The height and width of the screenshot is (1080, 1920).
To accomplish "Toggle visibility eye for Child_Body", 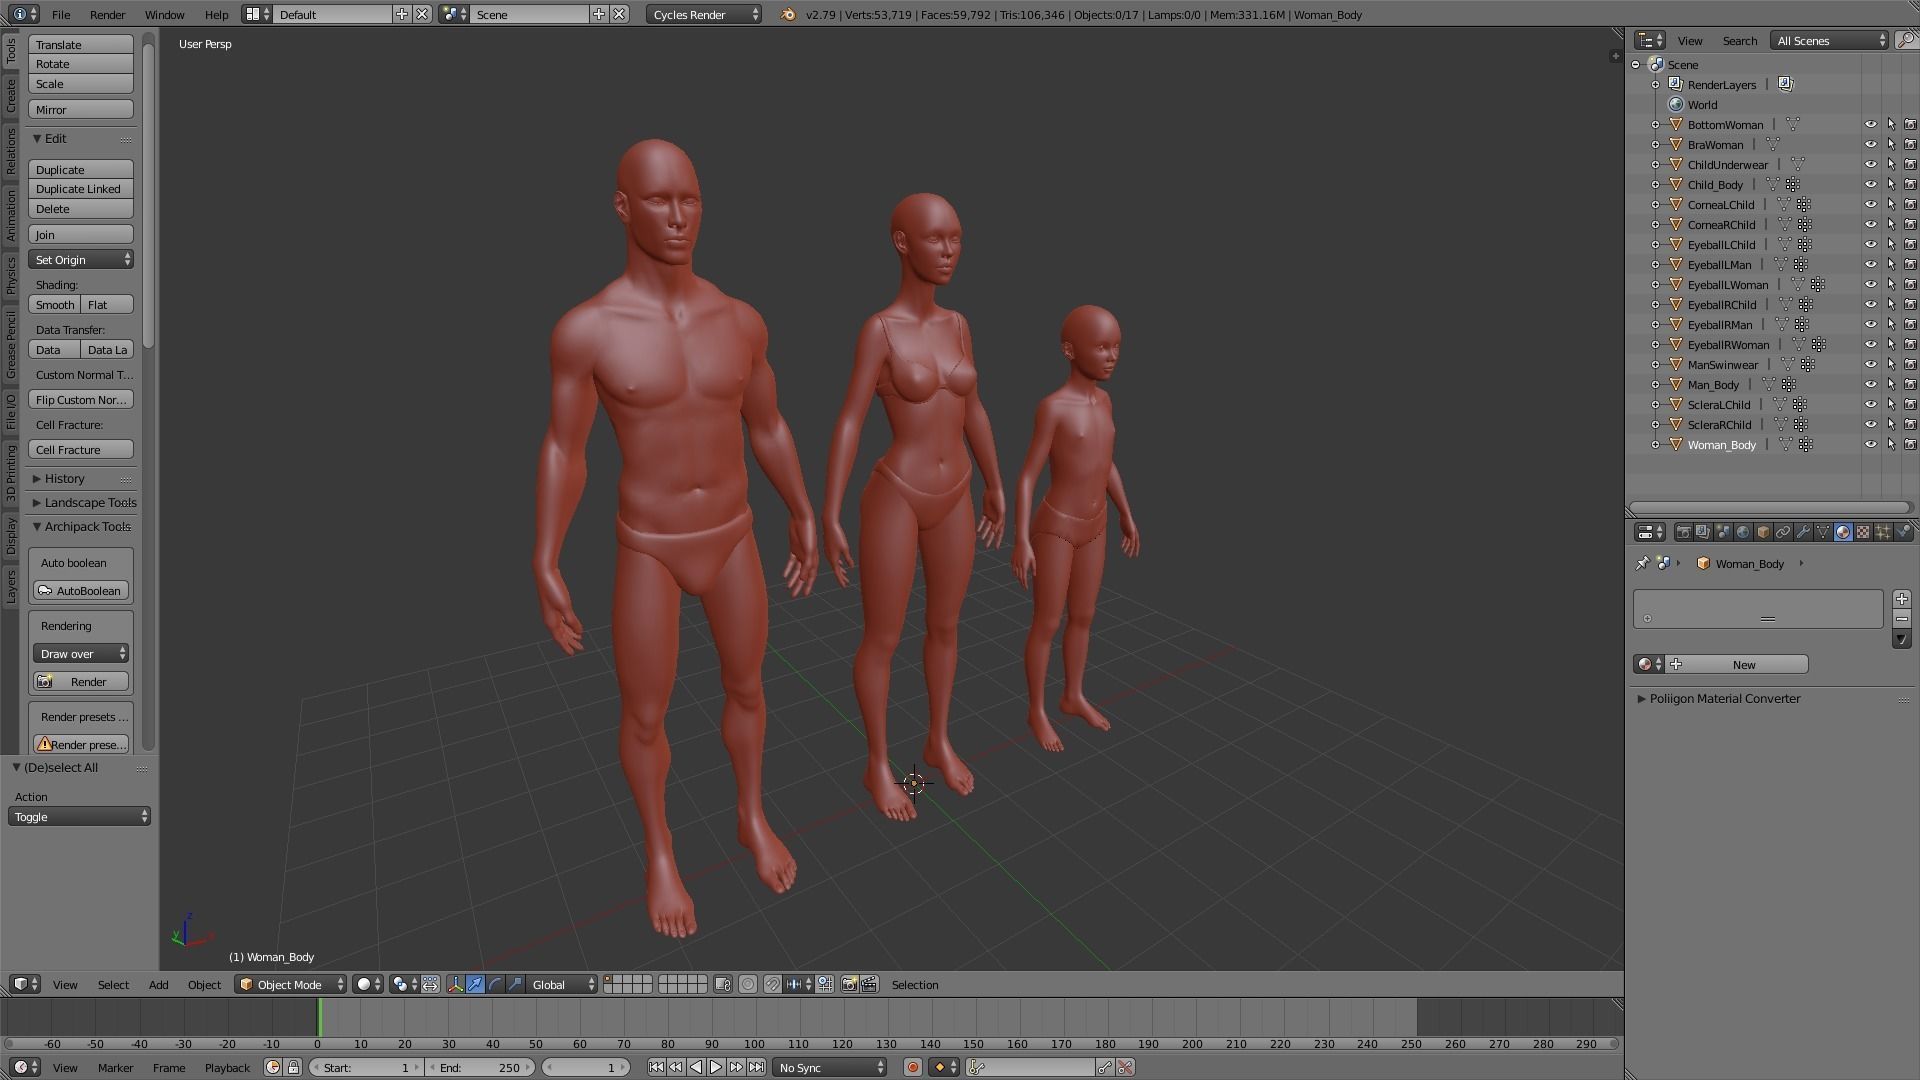I will pos(1870,185).
